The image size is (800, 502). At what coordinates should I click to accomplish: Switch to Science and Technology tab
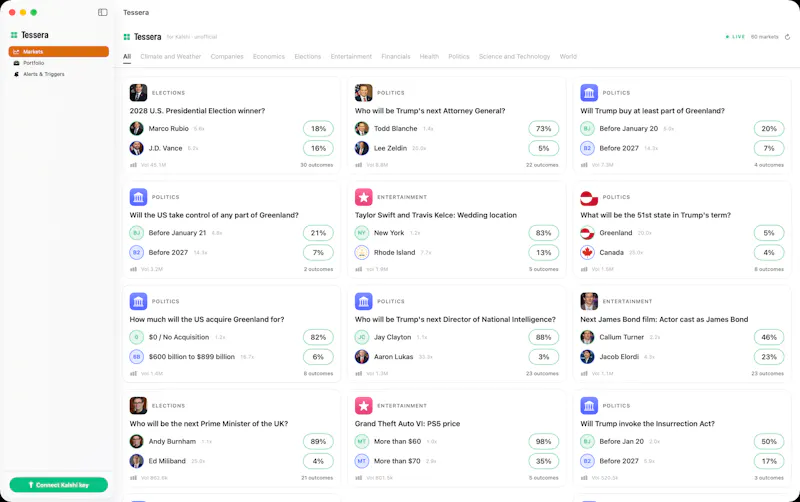click(x=514, y=57)
